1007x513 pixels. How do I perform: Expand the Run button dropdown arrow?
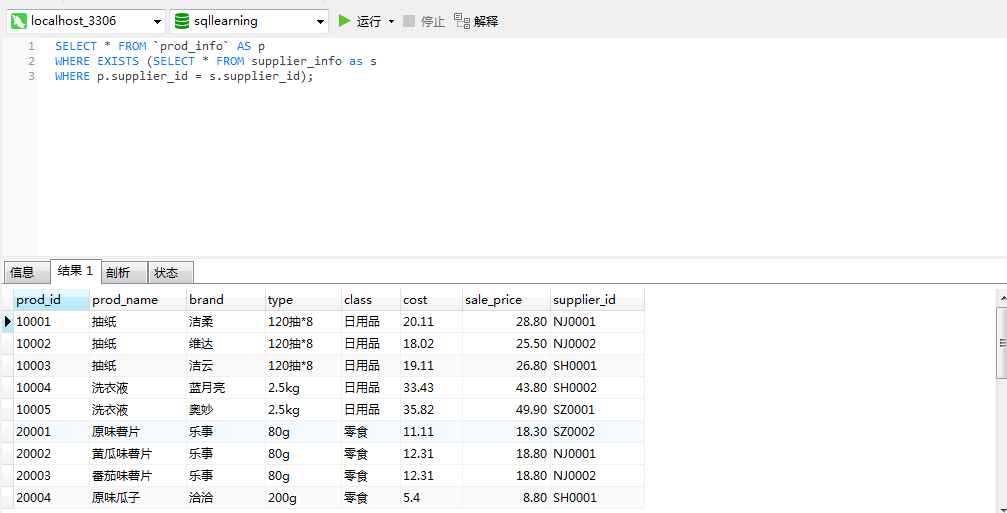[x=392, y=22]
